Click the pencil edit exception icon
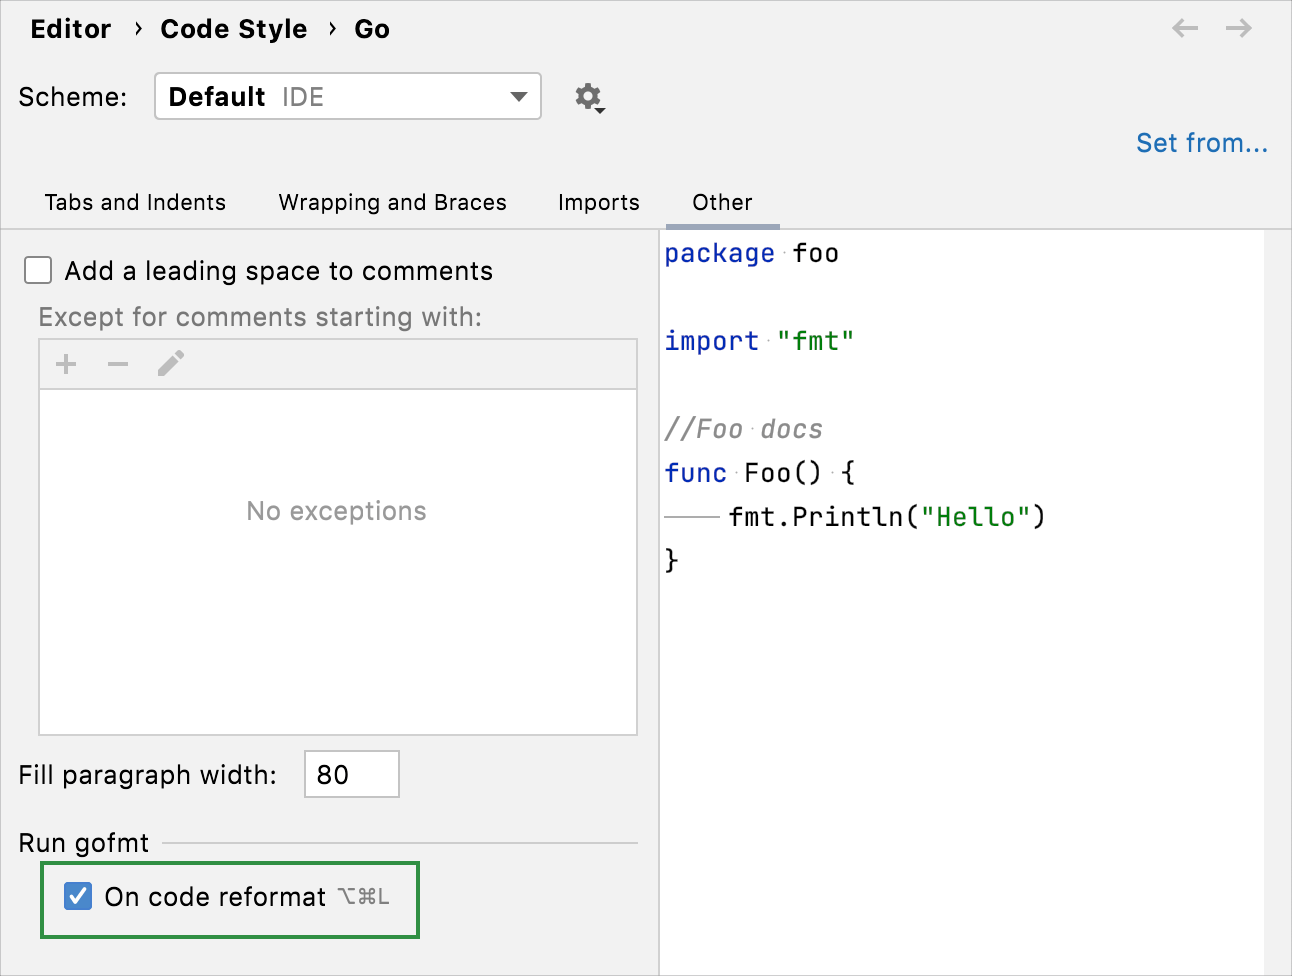This screenshot has height=976, width=1292. click(171, 364)
